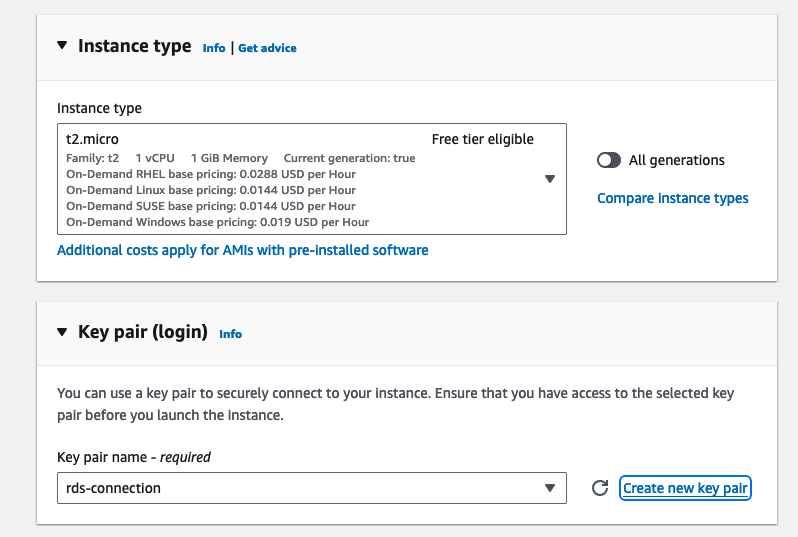The width and height of the screenshot is (798, 537).
Task: Collapse the Instance type section triangle
Action: (x=62, y=46)
